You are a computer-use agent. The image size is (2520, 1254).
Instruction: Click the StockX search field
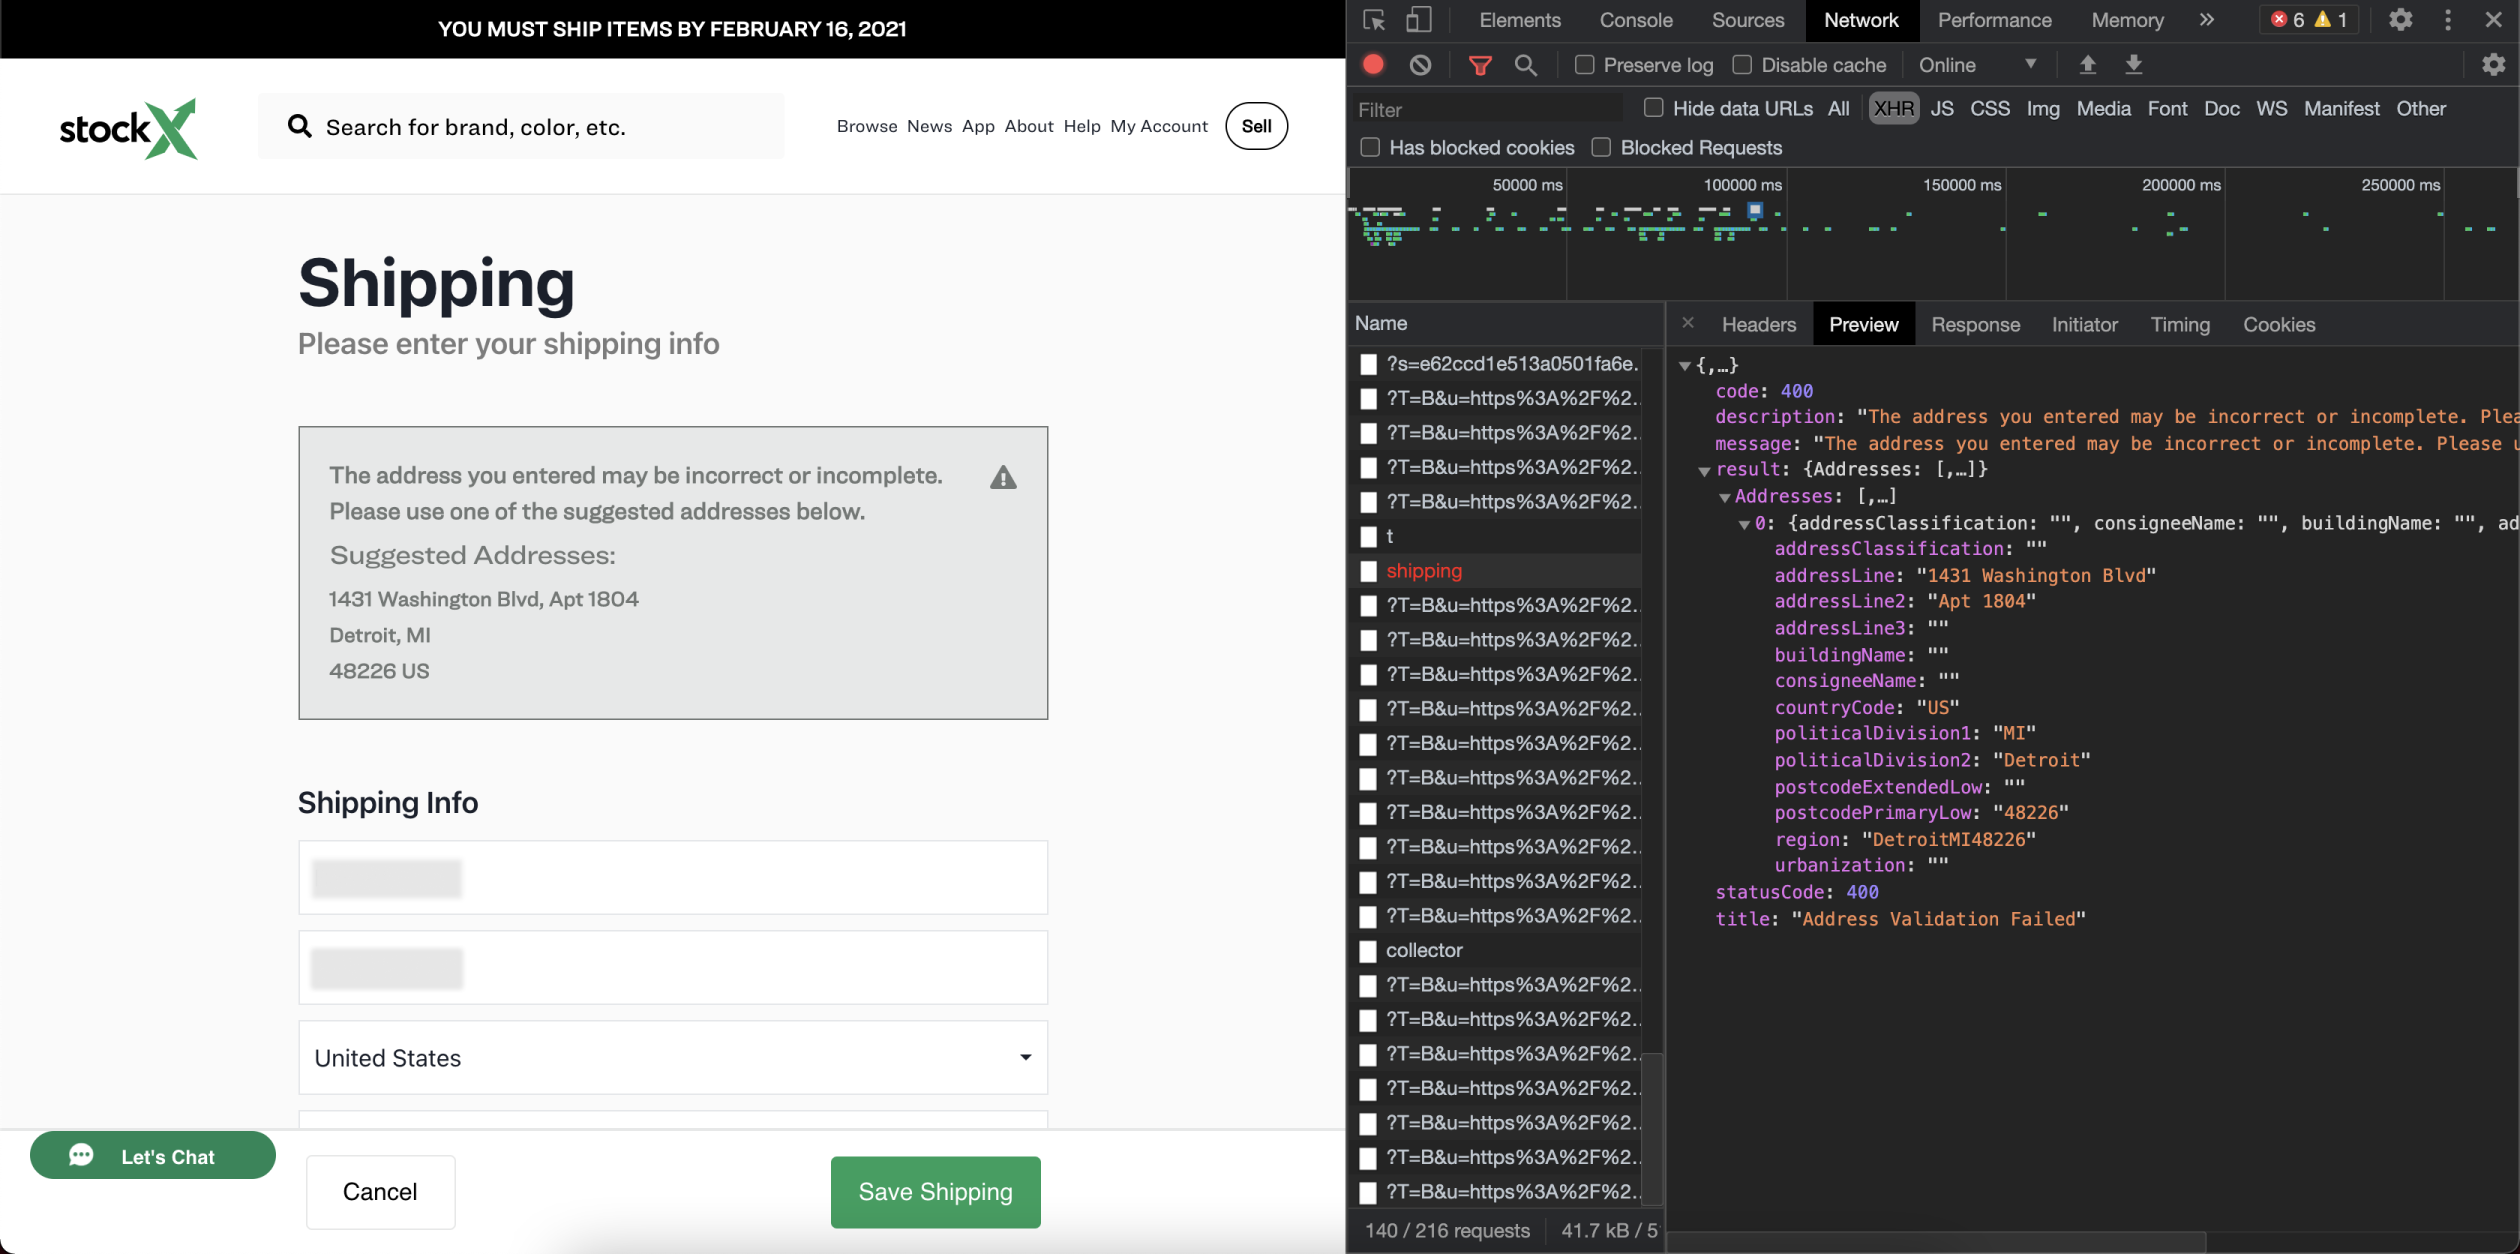point(521,126)
